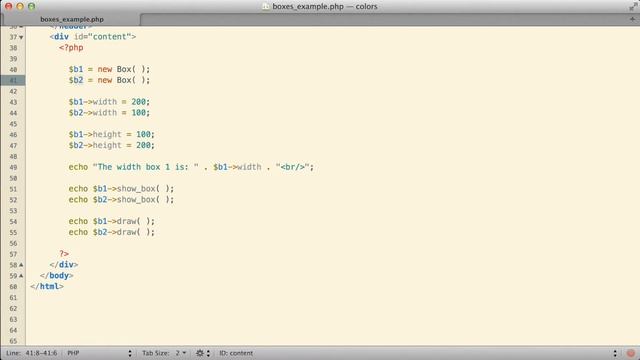Click the <div id="content"> tag
640x360 pixels.
tap(93, 37)
